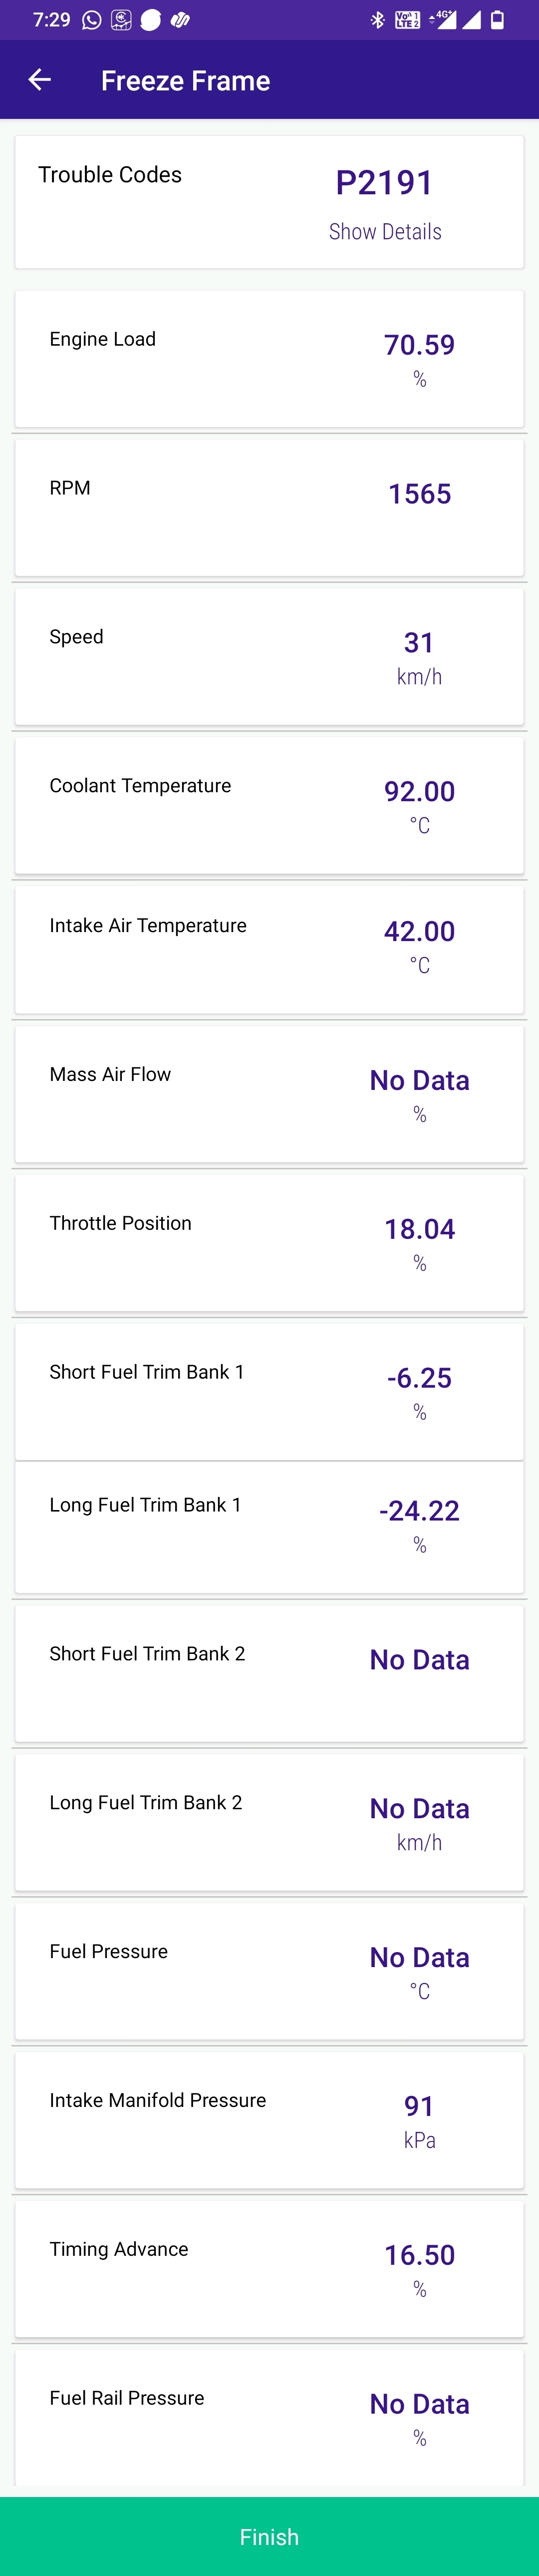Tap the Speed 31 km/h card

pyautogui.click(x=269, y=657)
